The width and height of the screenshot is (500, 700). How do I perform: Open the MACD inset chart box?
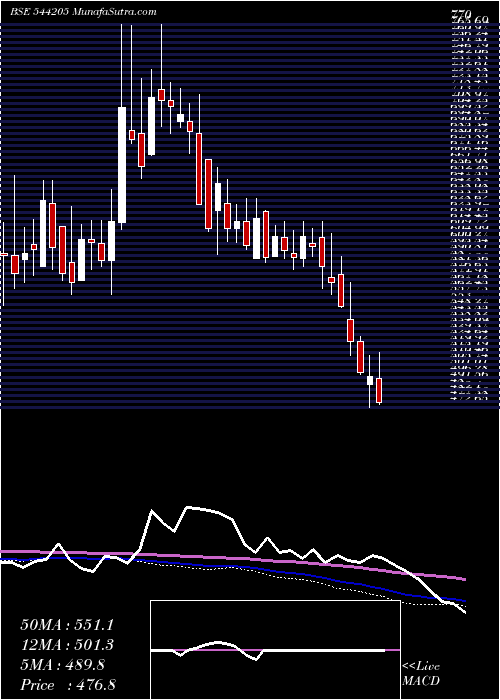[275, 650]
